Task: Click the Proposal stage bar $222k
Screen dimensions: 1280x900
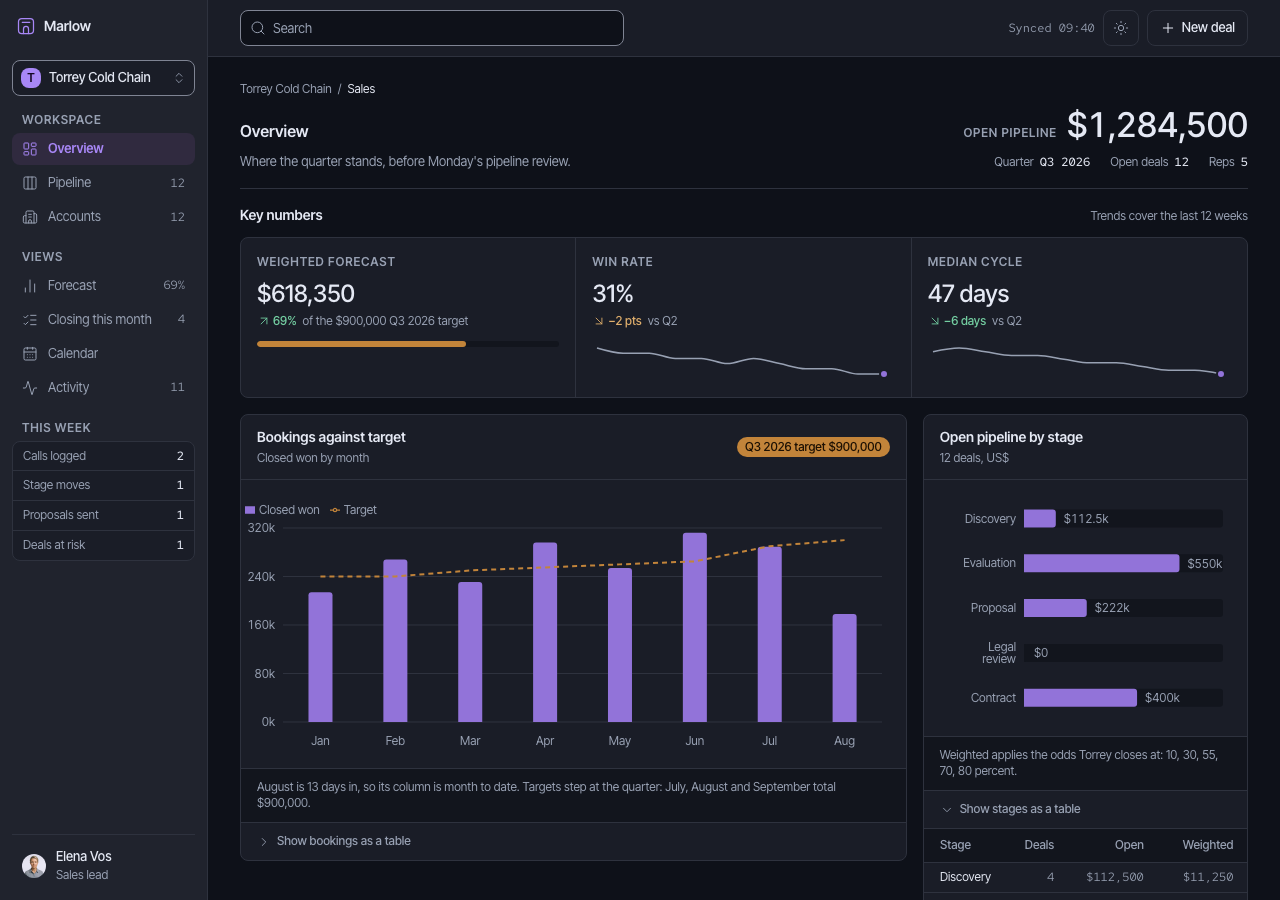Action: (x=1055, y=608)
